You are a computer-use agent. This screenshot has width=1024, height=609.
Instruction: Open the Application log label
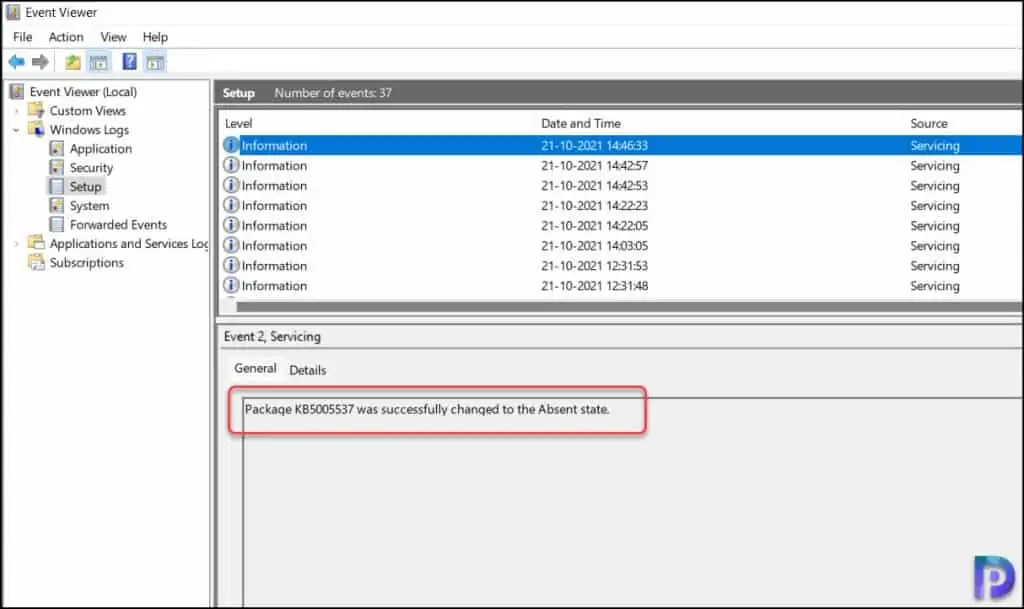[x=101, y=149]
